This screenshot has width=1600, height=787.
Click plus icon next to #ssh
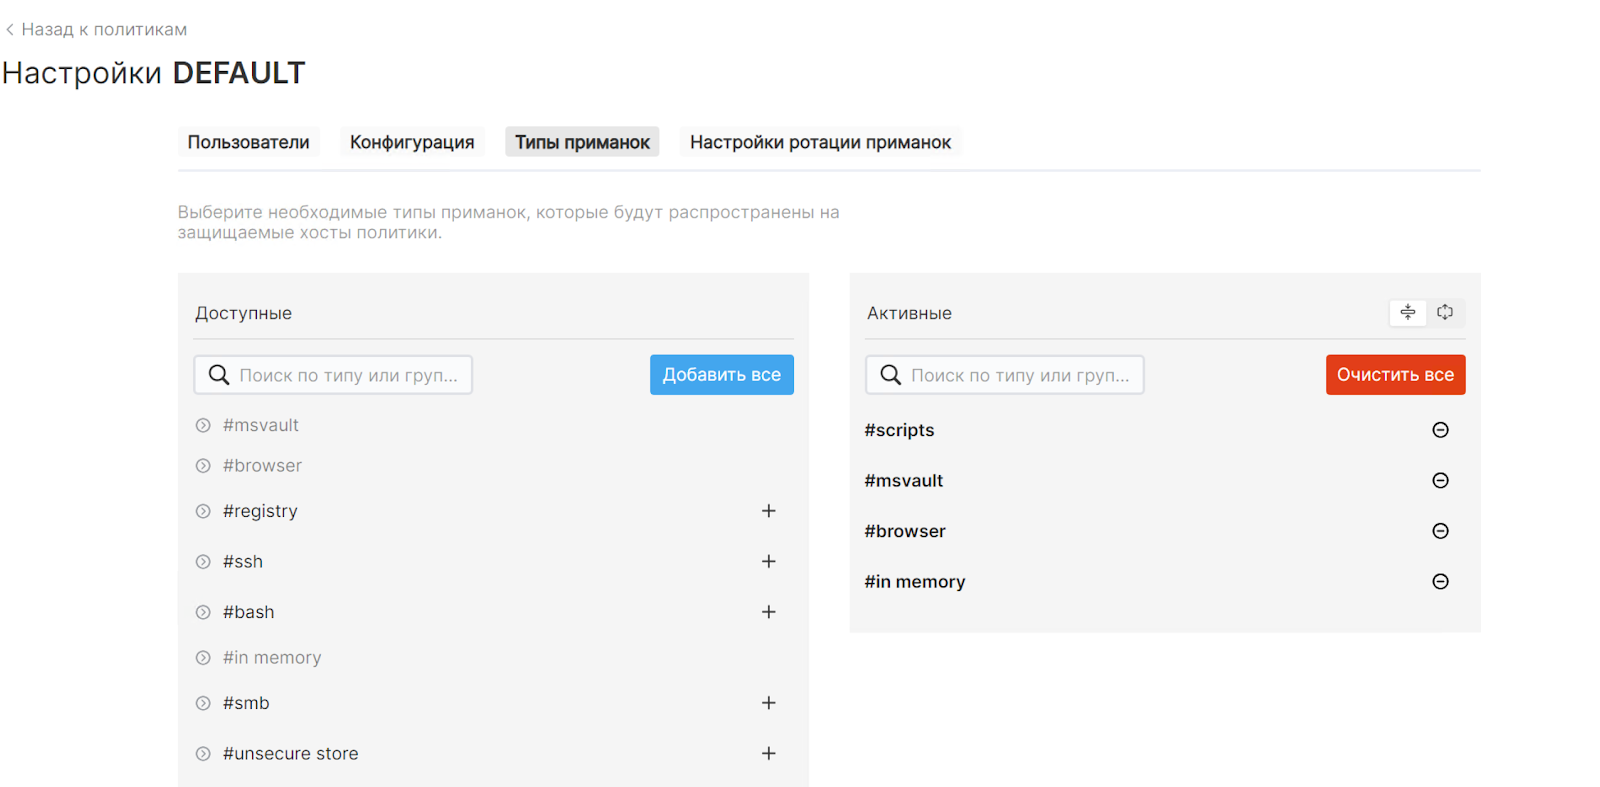pyautogui.click(x=768, y=561)
